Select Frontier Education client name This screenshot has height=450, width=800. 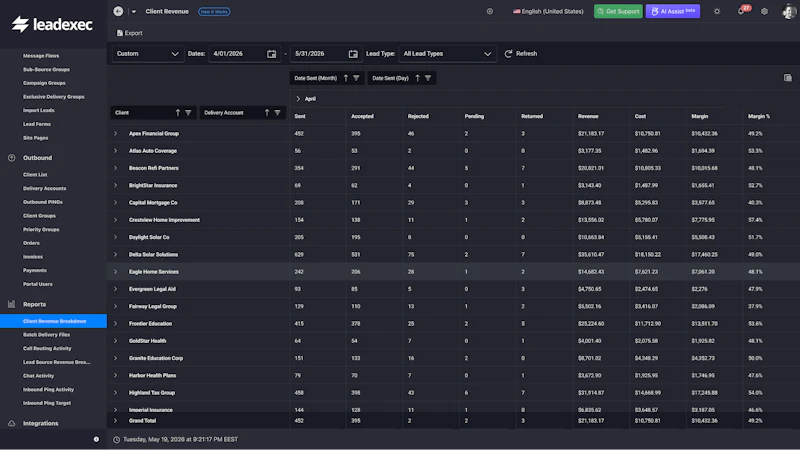click(x=150, y=323)
